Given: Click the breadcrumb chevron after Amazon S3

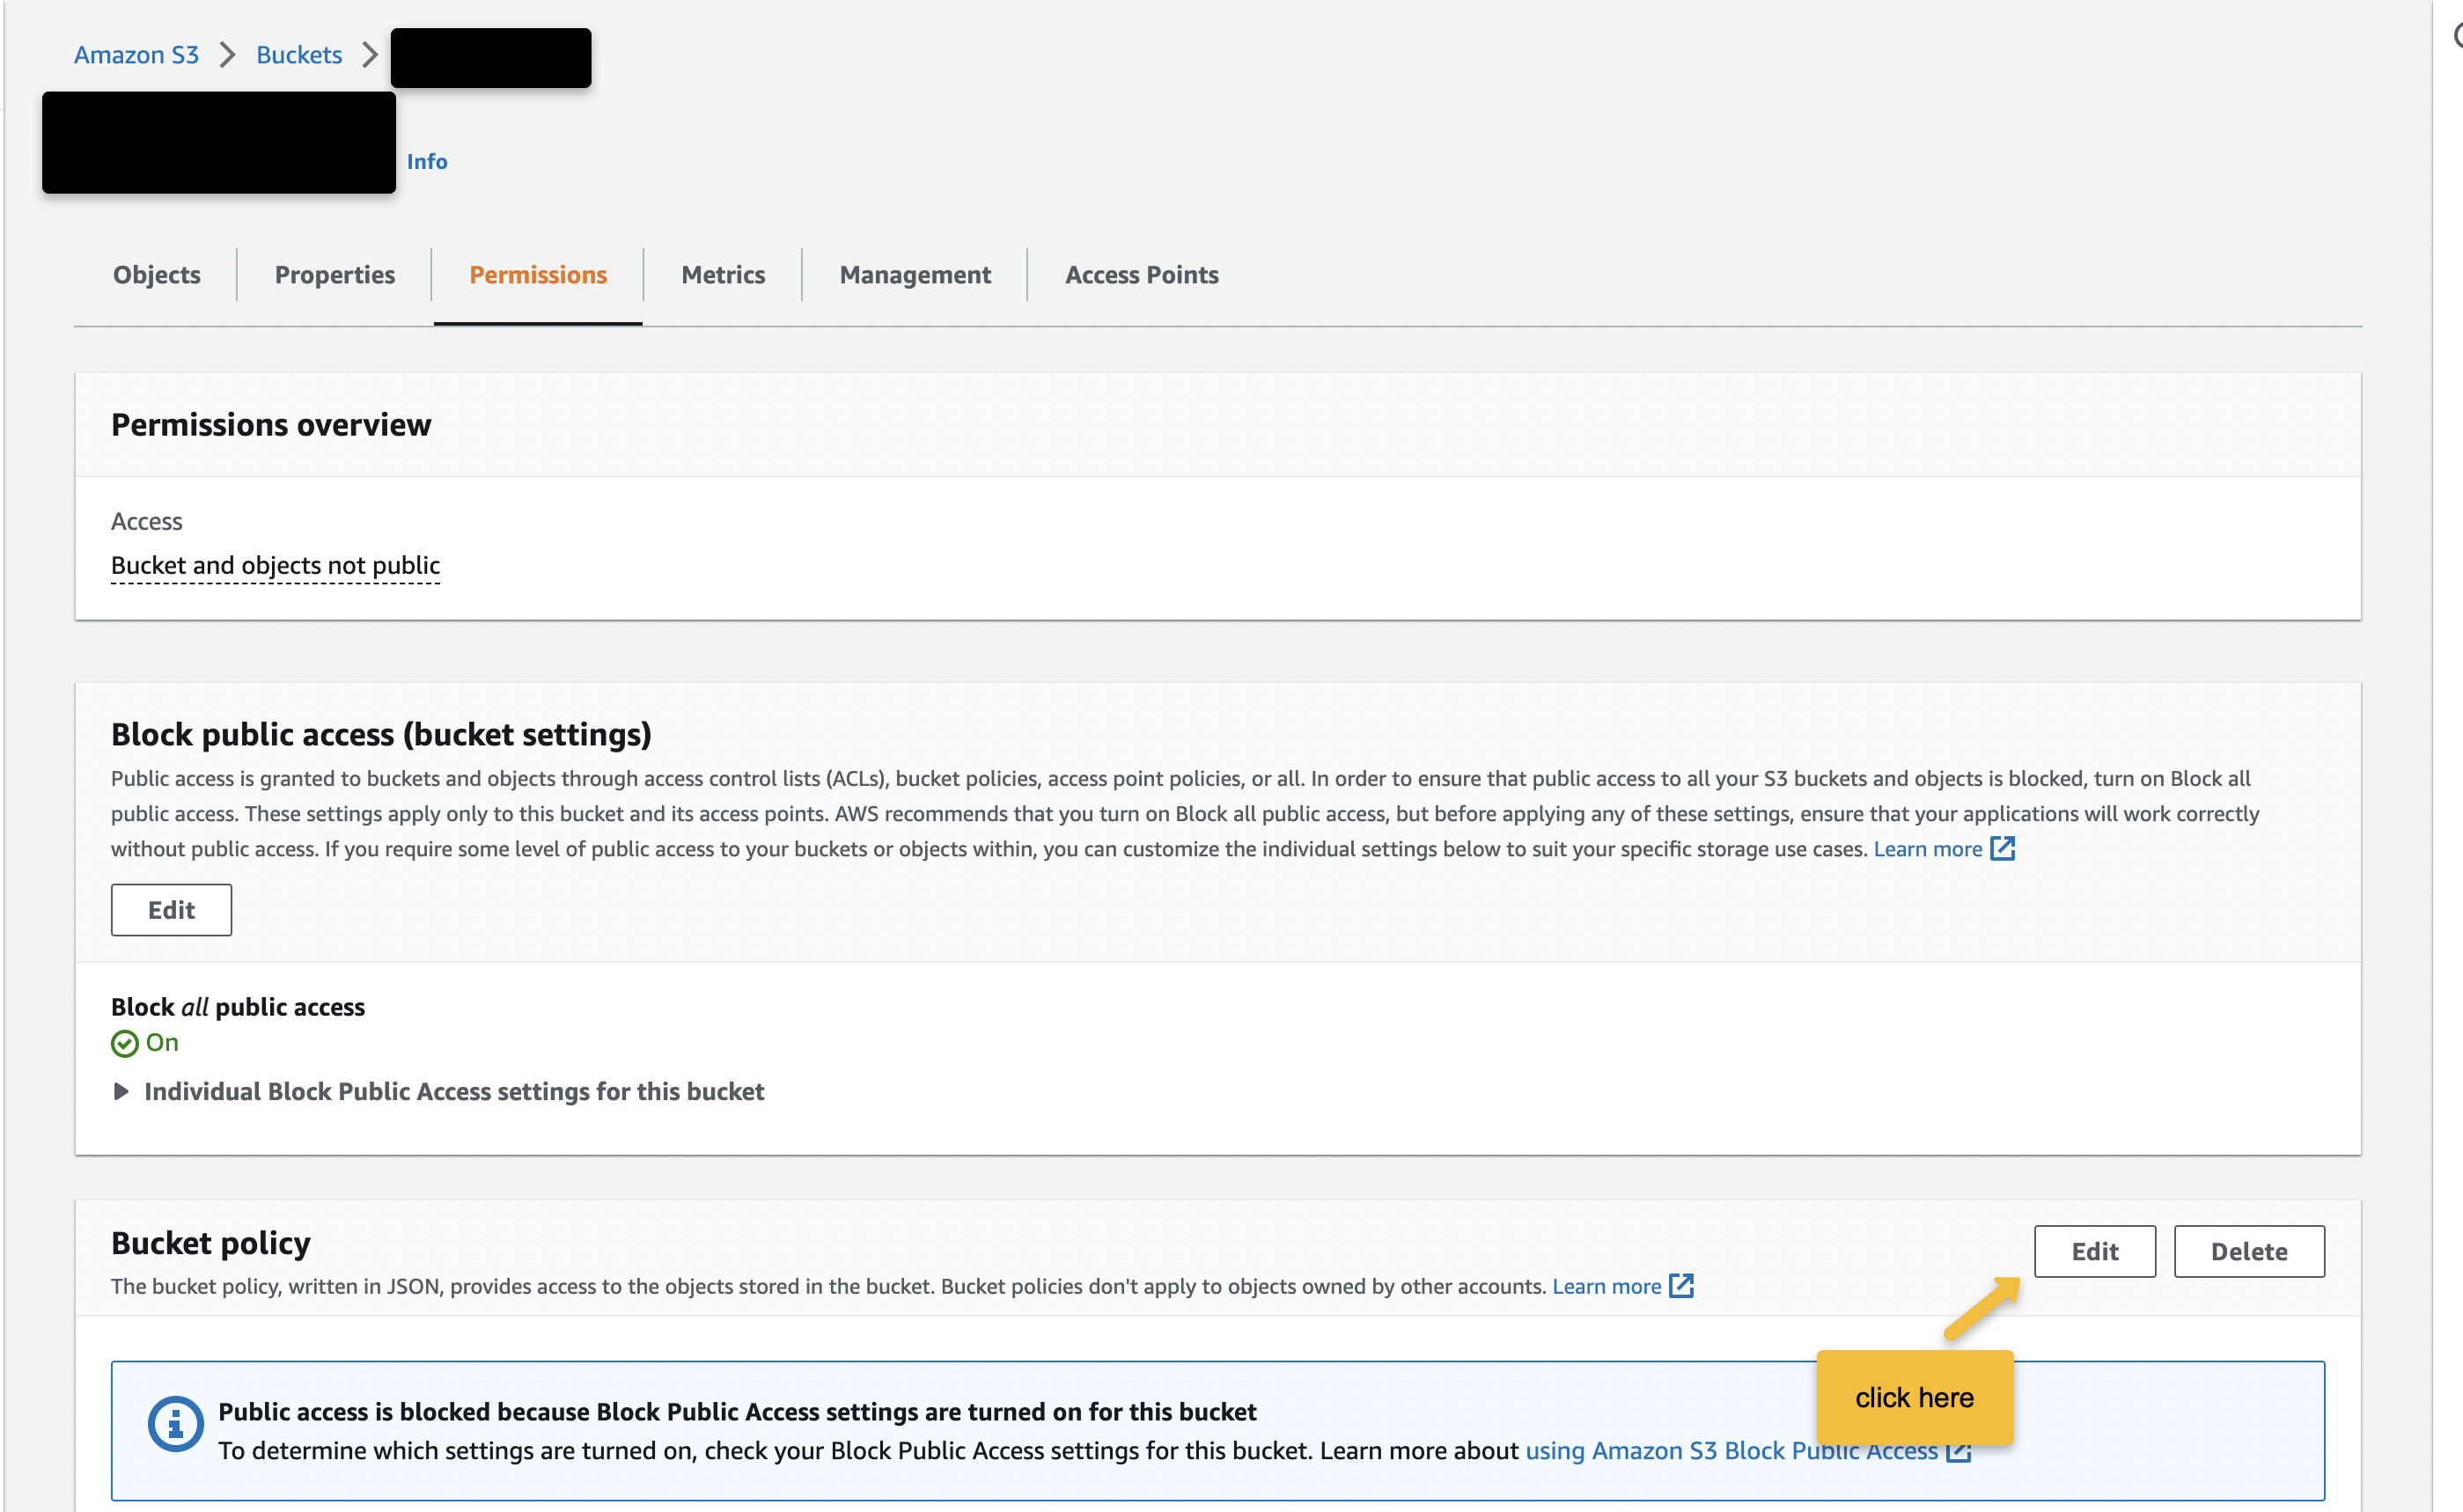Looking at the screenshot, I should (228, 55).
